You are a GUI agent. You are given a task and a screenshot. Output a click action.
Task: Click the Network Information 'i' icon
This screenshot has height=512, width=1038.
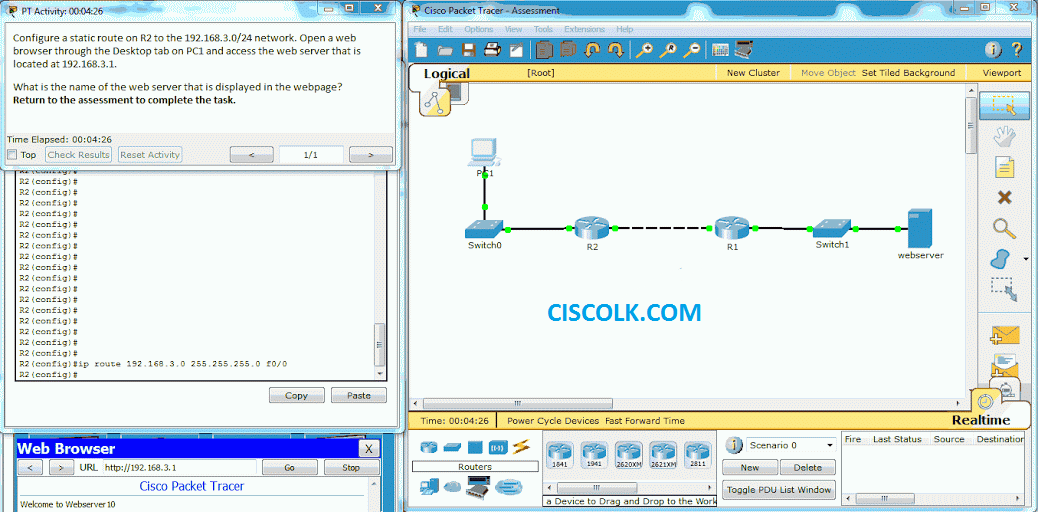click(x=994, y=50)
